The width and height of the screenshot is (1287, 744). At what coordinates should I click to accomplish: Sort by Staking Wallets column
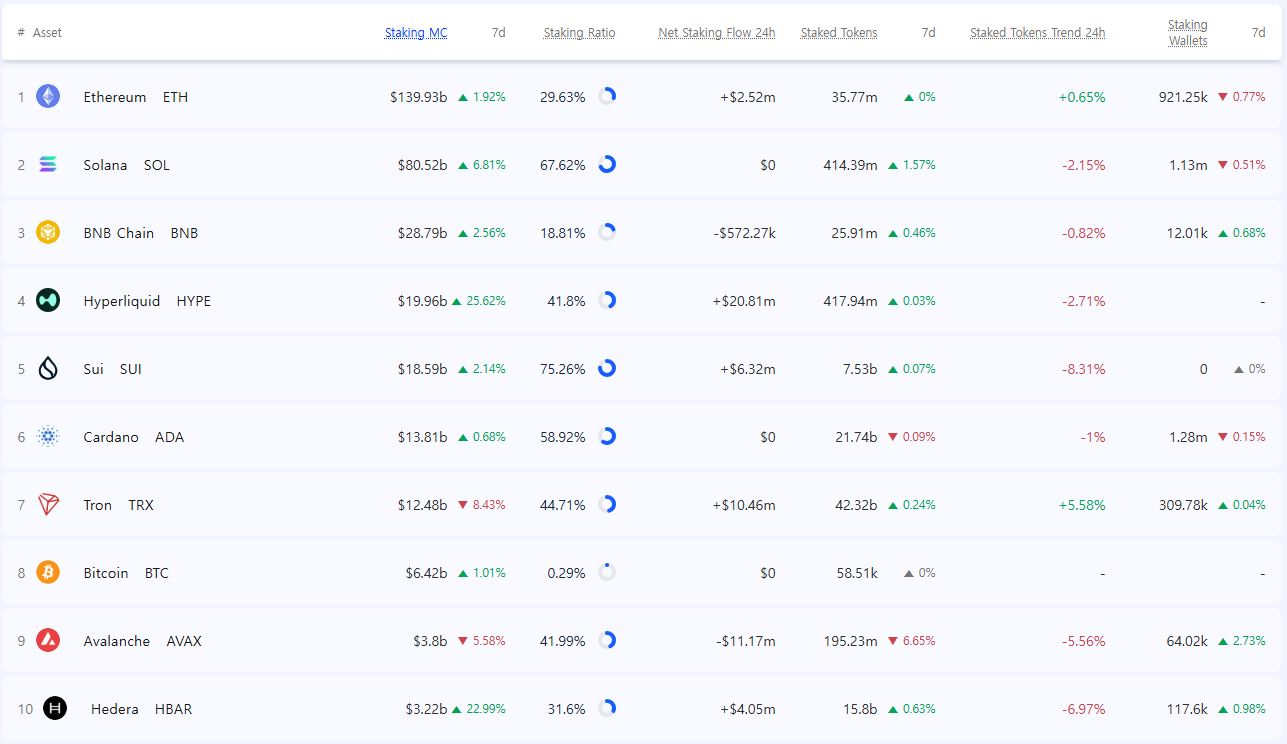[1187, 33]
